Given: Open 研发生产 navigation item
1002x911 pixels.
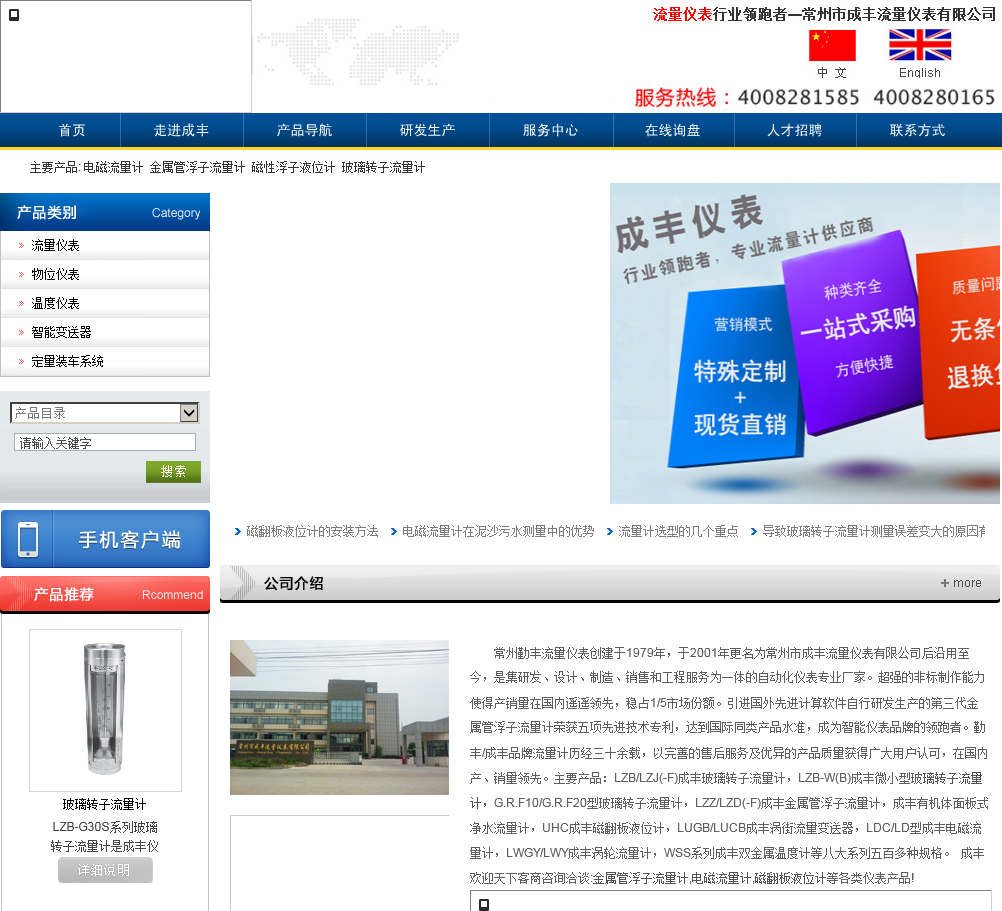Looking at the screenshot, I should (x=428, y=130).
